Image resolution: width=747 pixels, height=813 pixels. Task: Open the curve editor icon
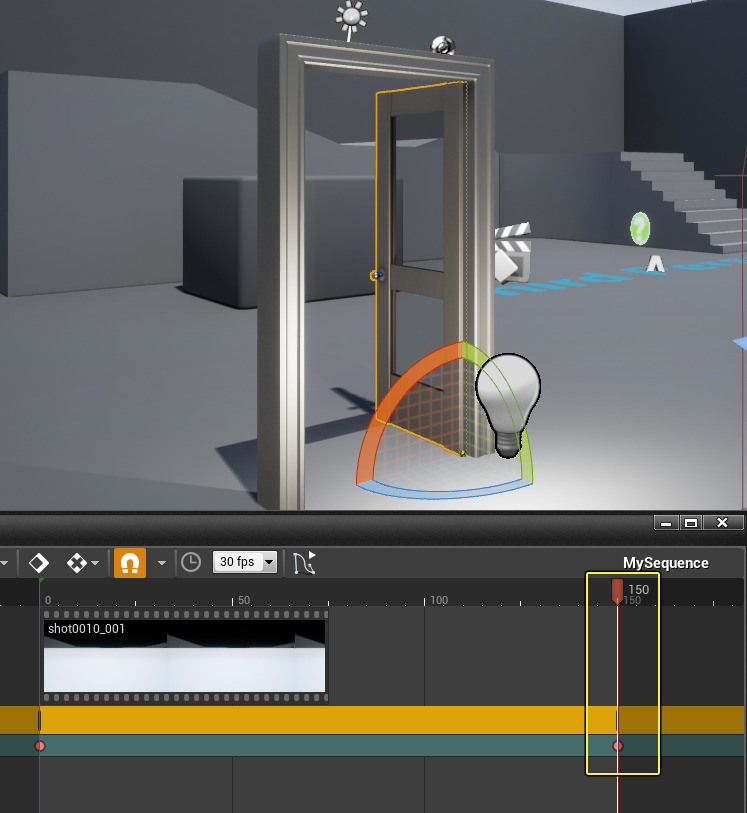pos(304,563)
